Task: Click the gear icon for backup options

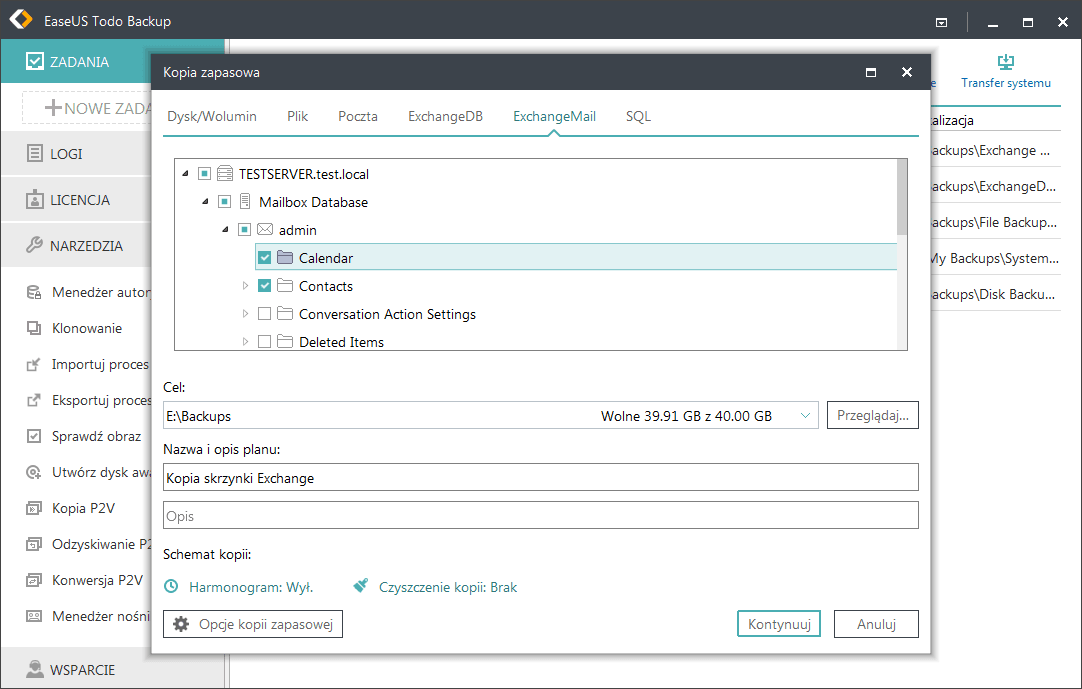Action: pyautogui.click(x=181, y=624)
